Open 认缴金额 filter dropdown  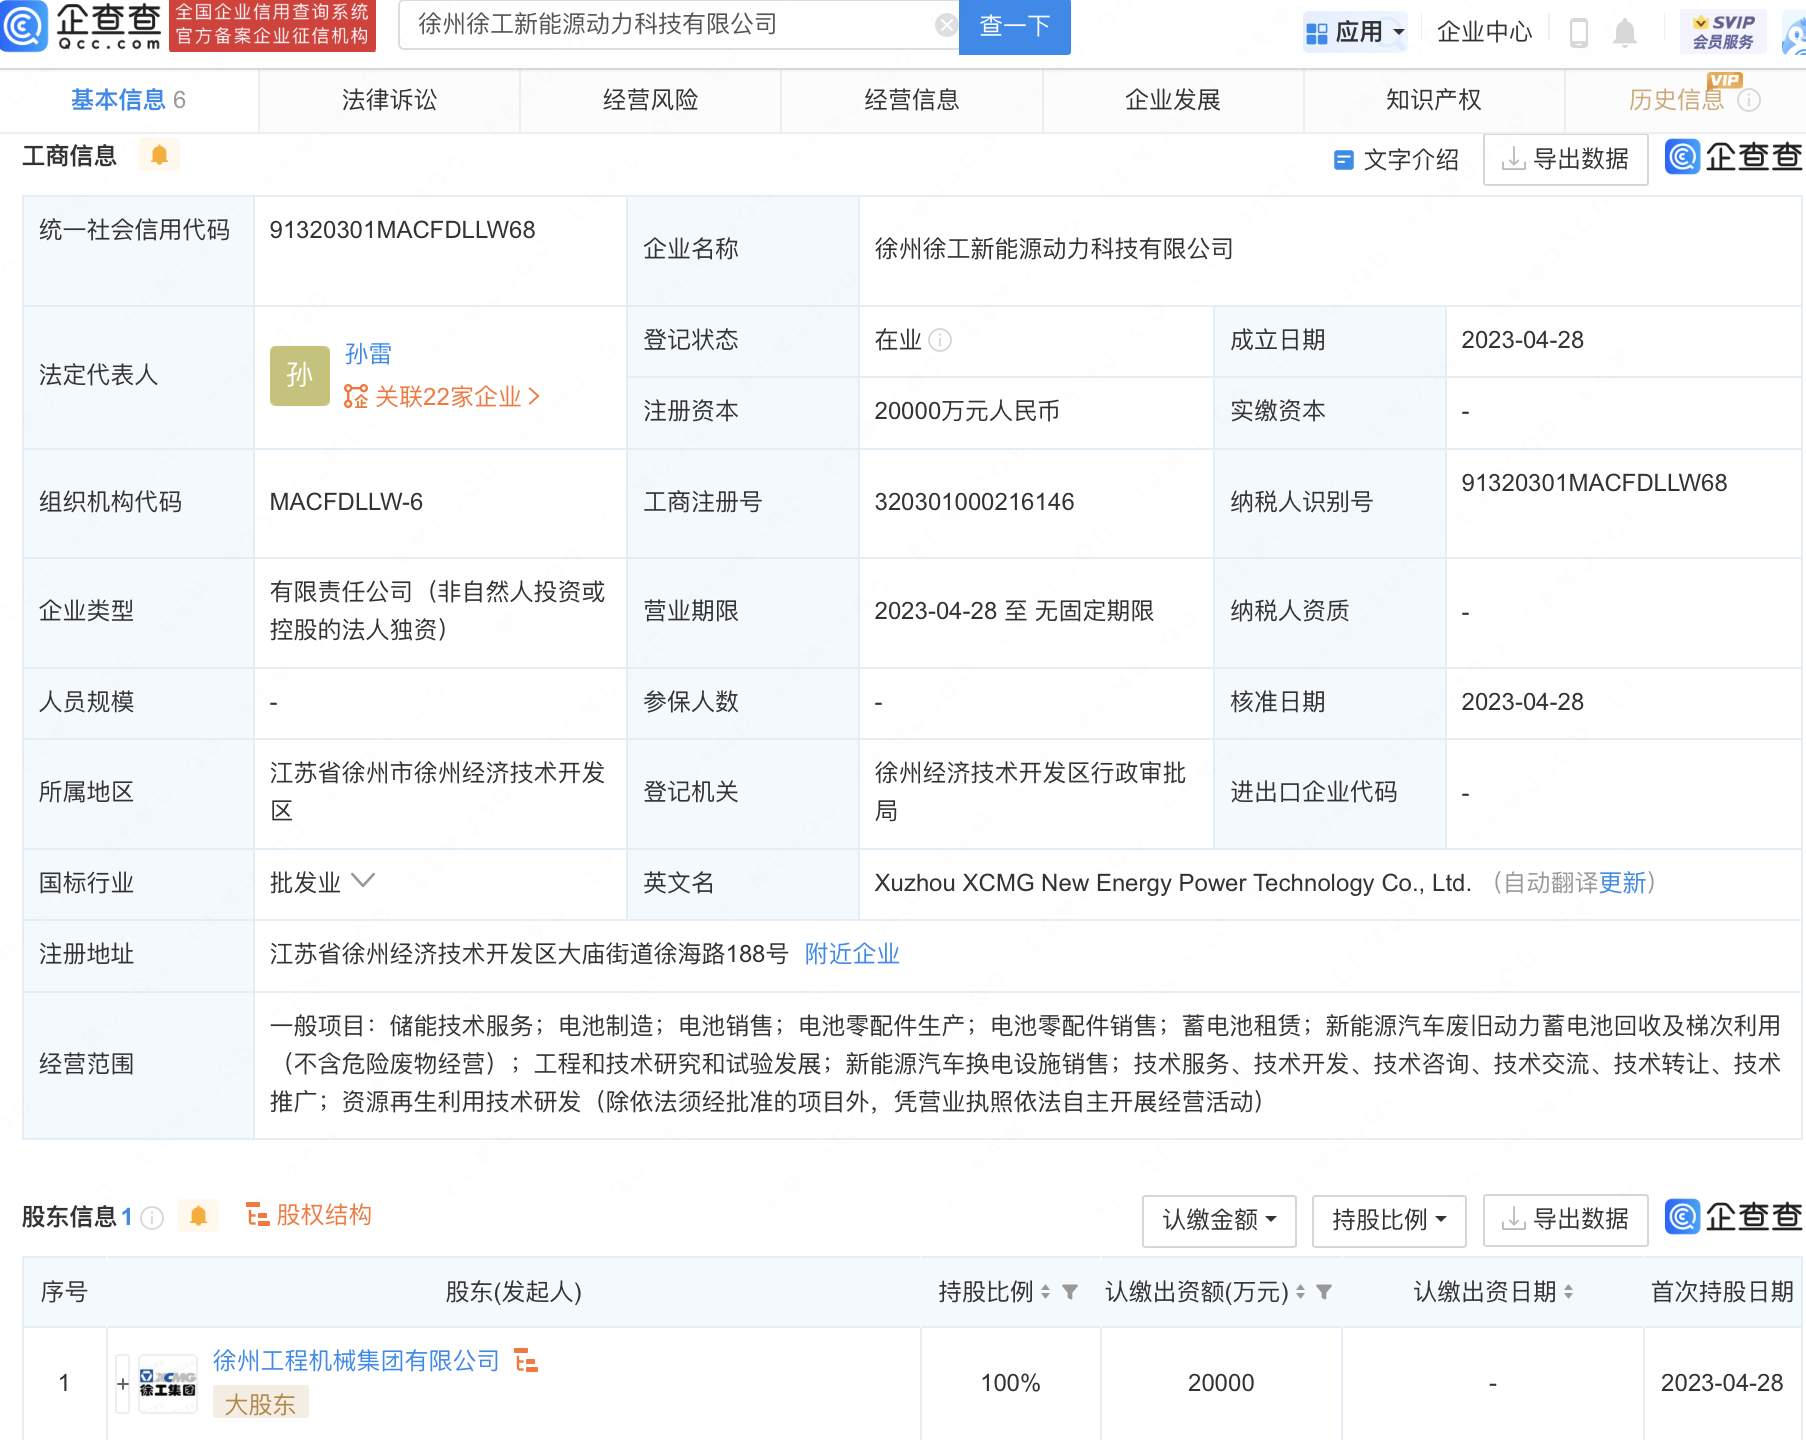pyautogui.click(x=1219, y=1220)
